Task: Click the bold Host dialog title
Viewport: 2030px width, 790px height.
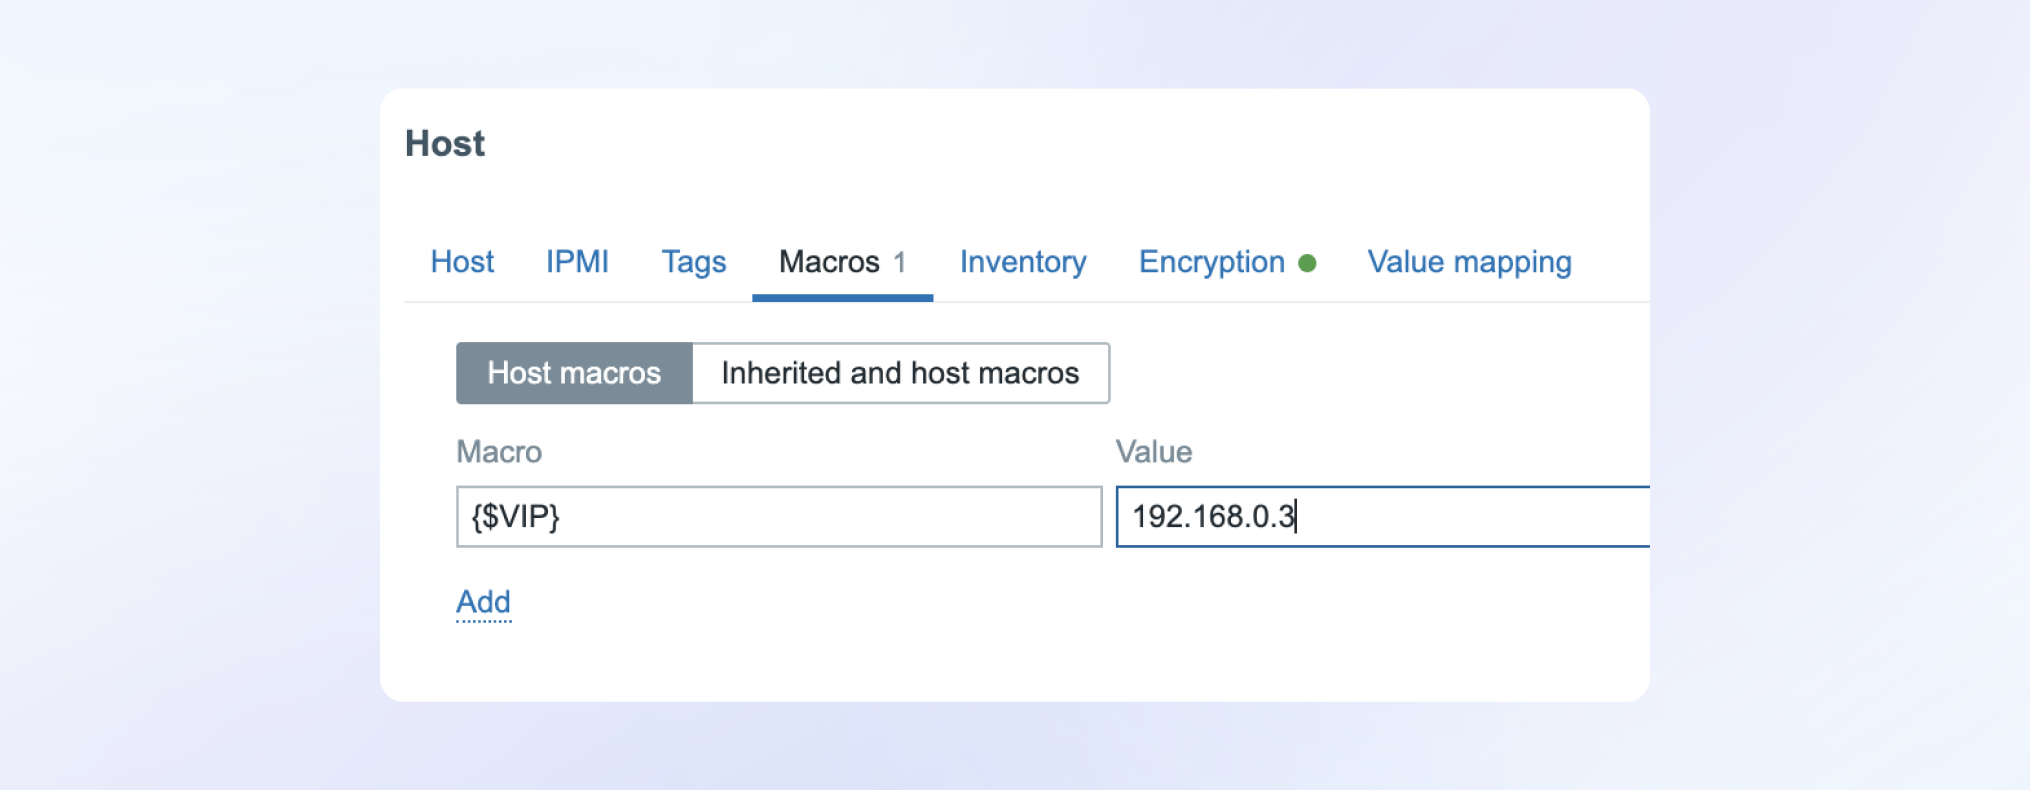Action: pos(445,144)
